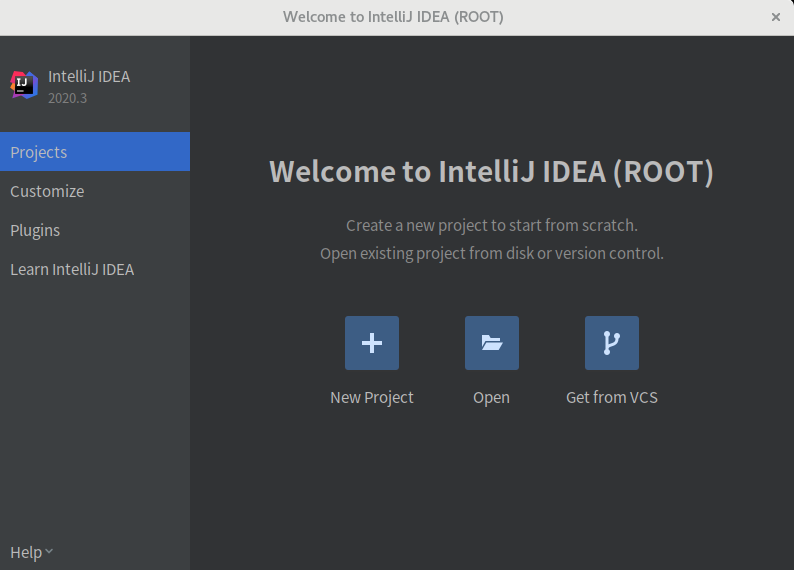Click 'Create a new project to start from scratch.'
The image size is (794, 570).
(492, 225)
